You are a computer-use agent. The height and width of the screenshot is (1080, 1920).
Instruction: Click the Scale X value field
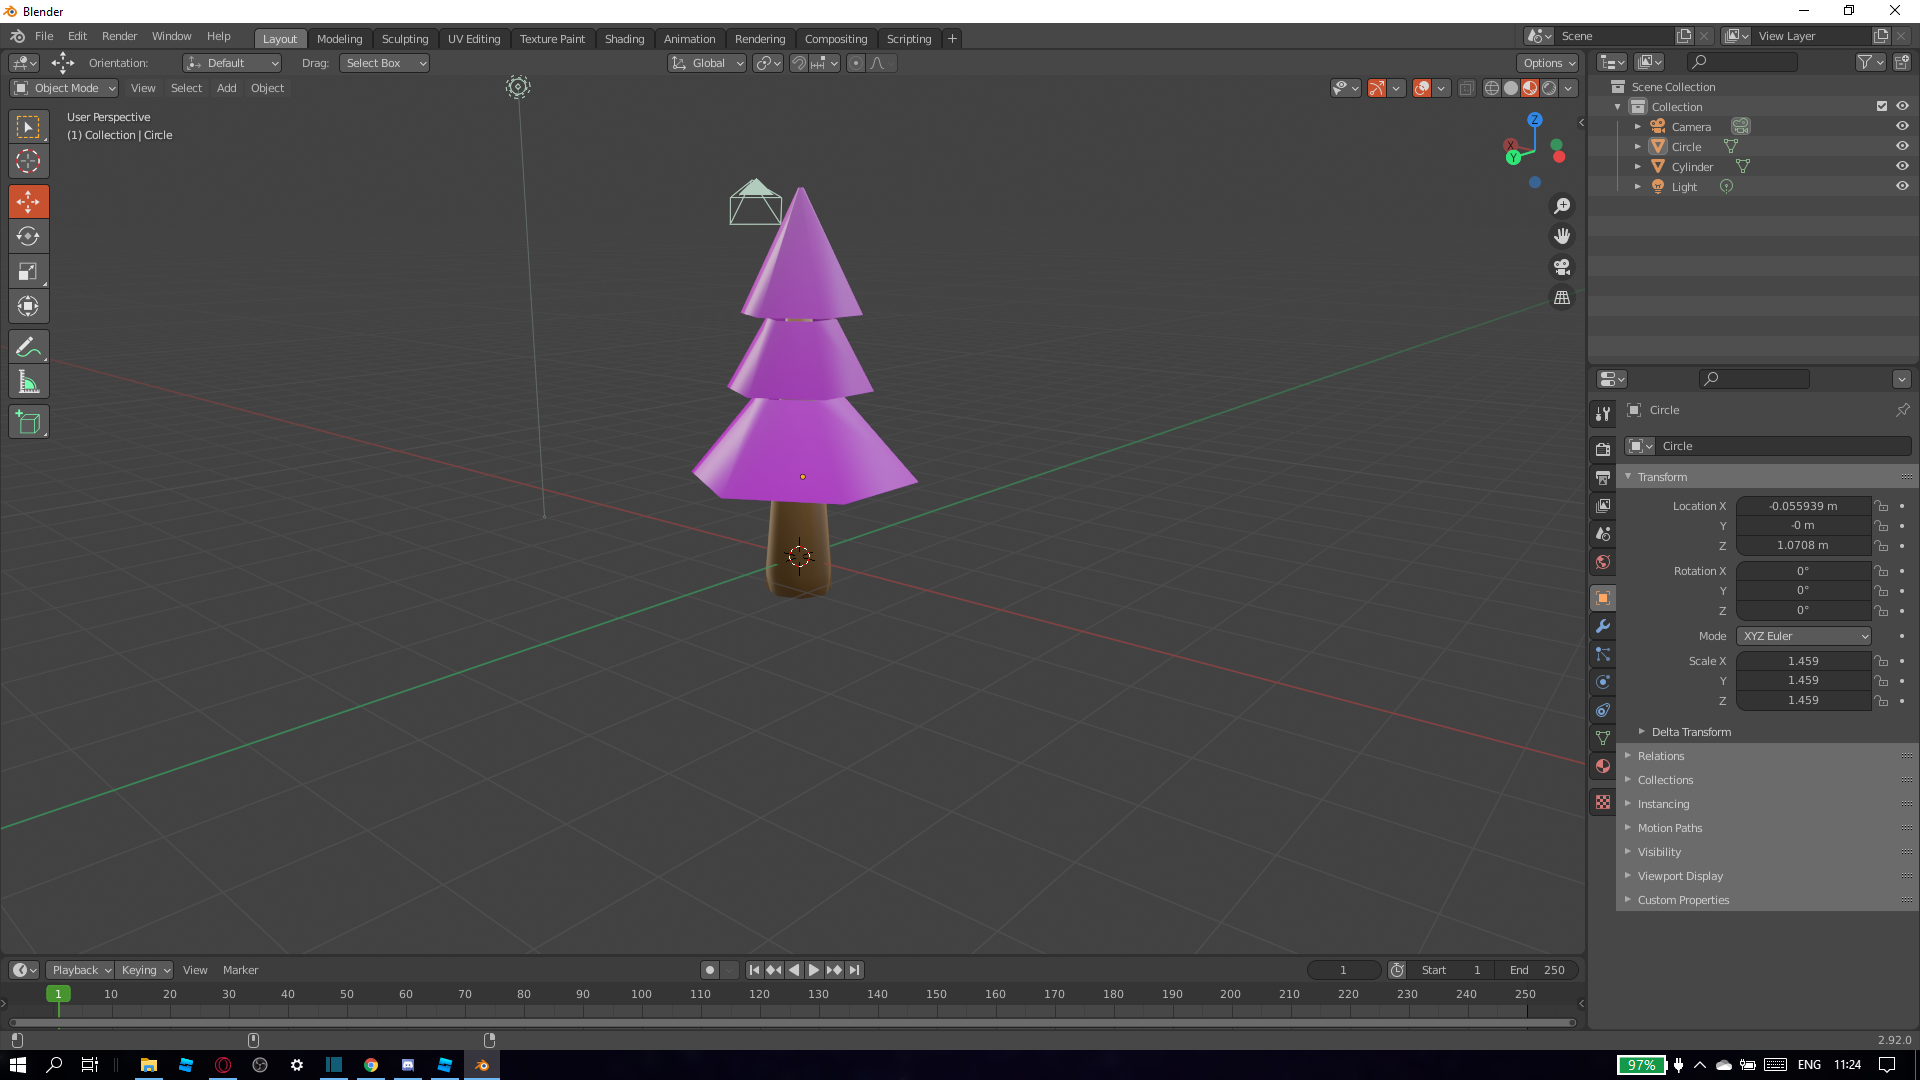tap(1802, 661)
